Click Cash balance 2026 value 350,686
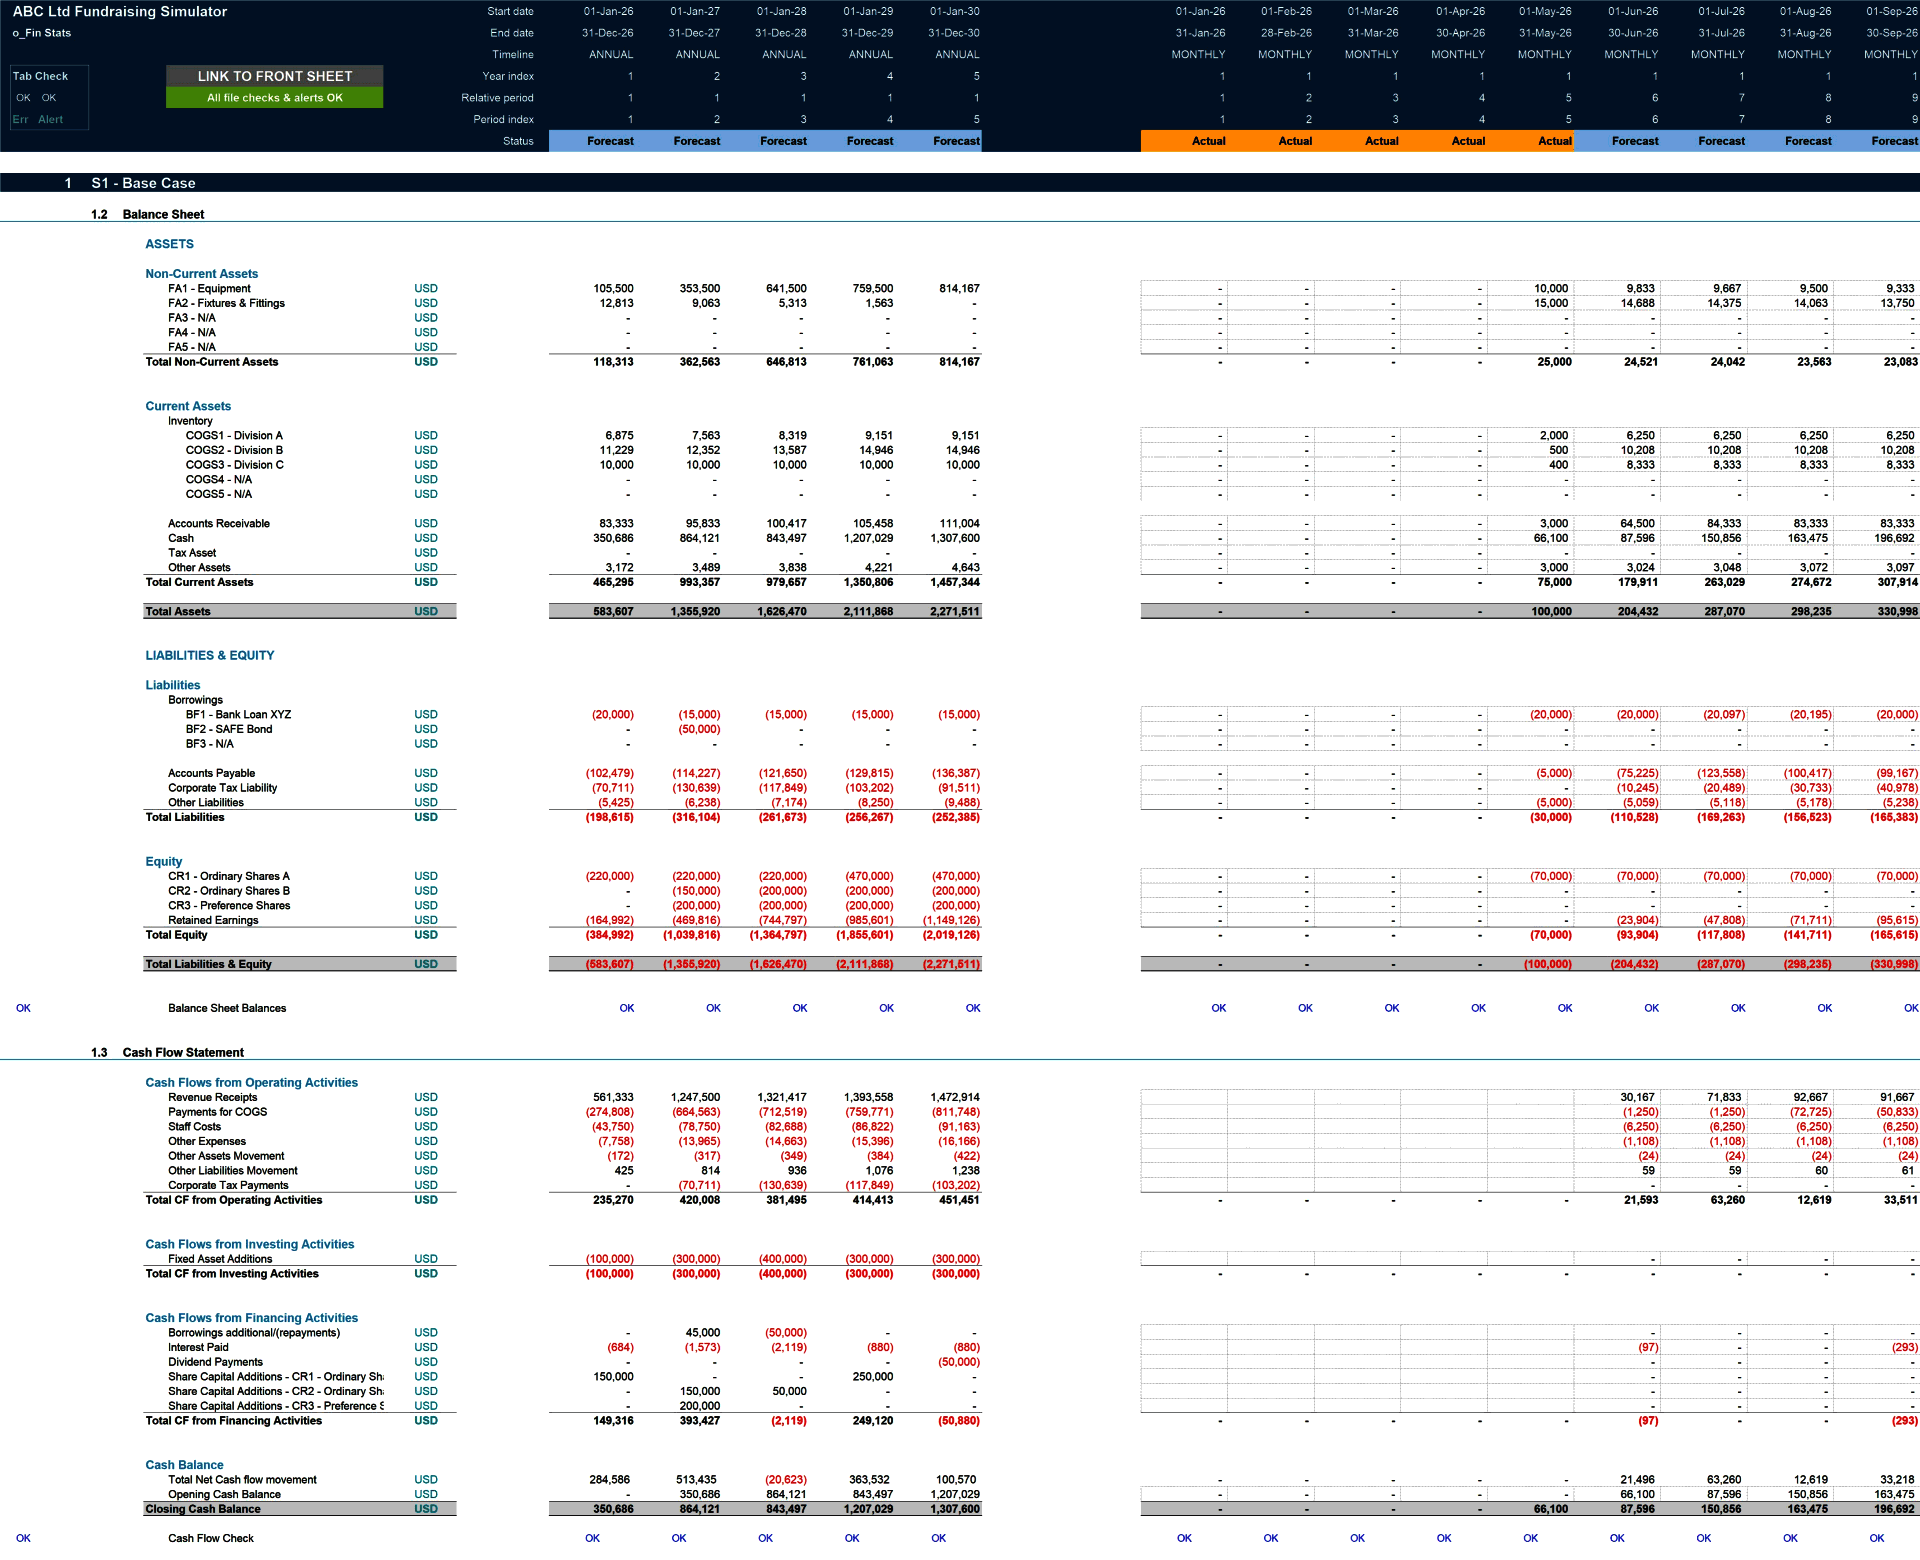 point(613,538)
